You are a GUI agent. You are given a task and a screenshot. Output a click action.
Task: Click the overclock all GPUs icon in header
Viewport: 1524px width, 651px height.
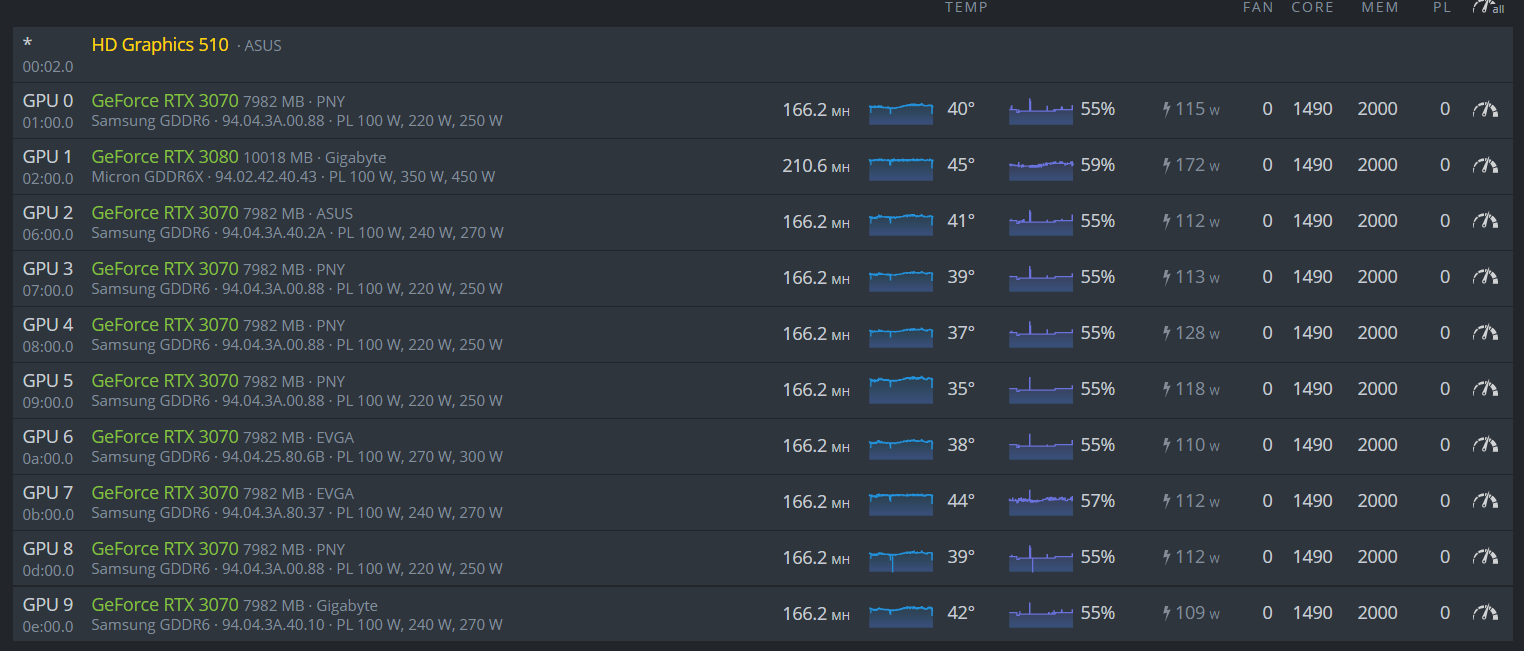1487,8
